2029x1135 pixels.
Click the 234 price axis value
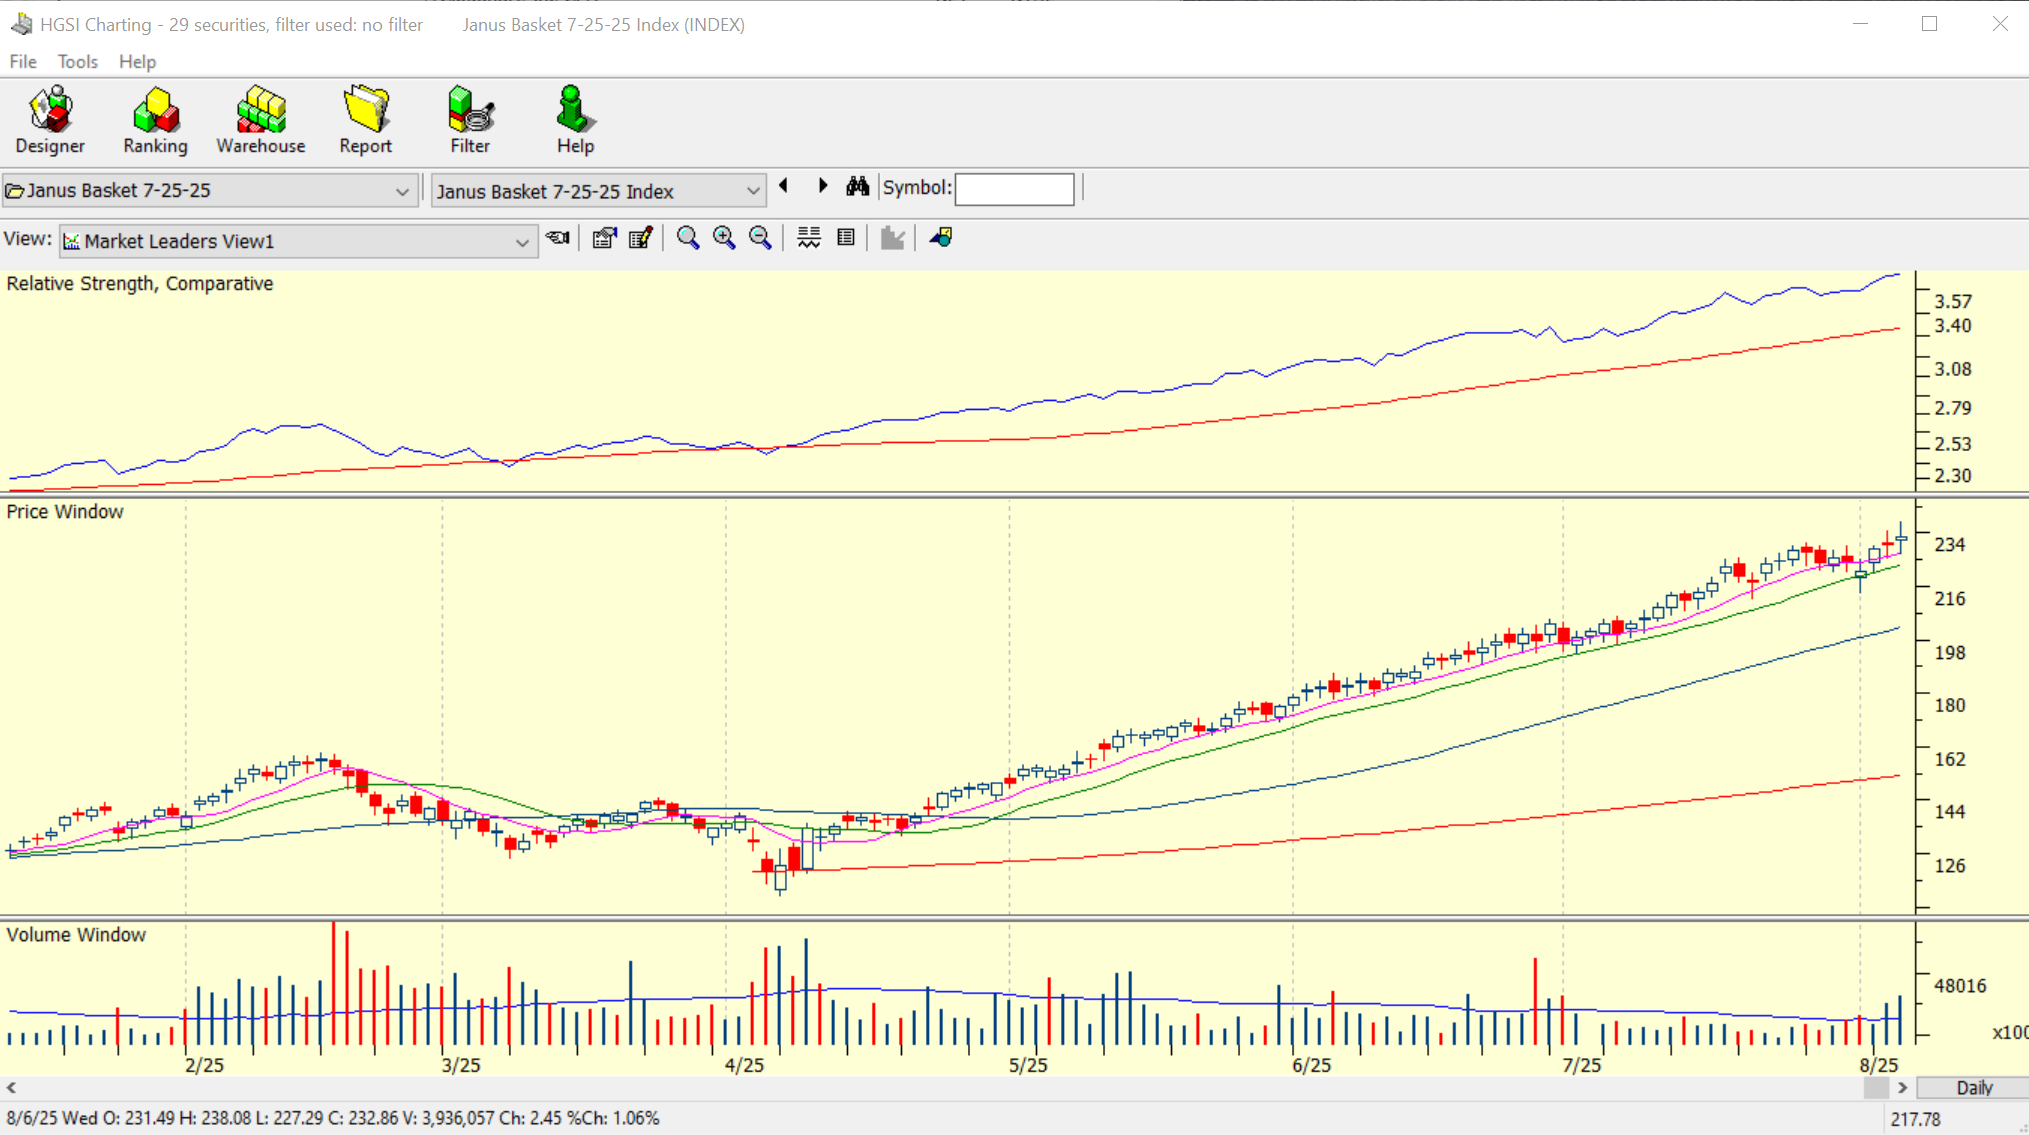(x=1950, y=545)
